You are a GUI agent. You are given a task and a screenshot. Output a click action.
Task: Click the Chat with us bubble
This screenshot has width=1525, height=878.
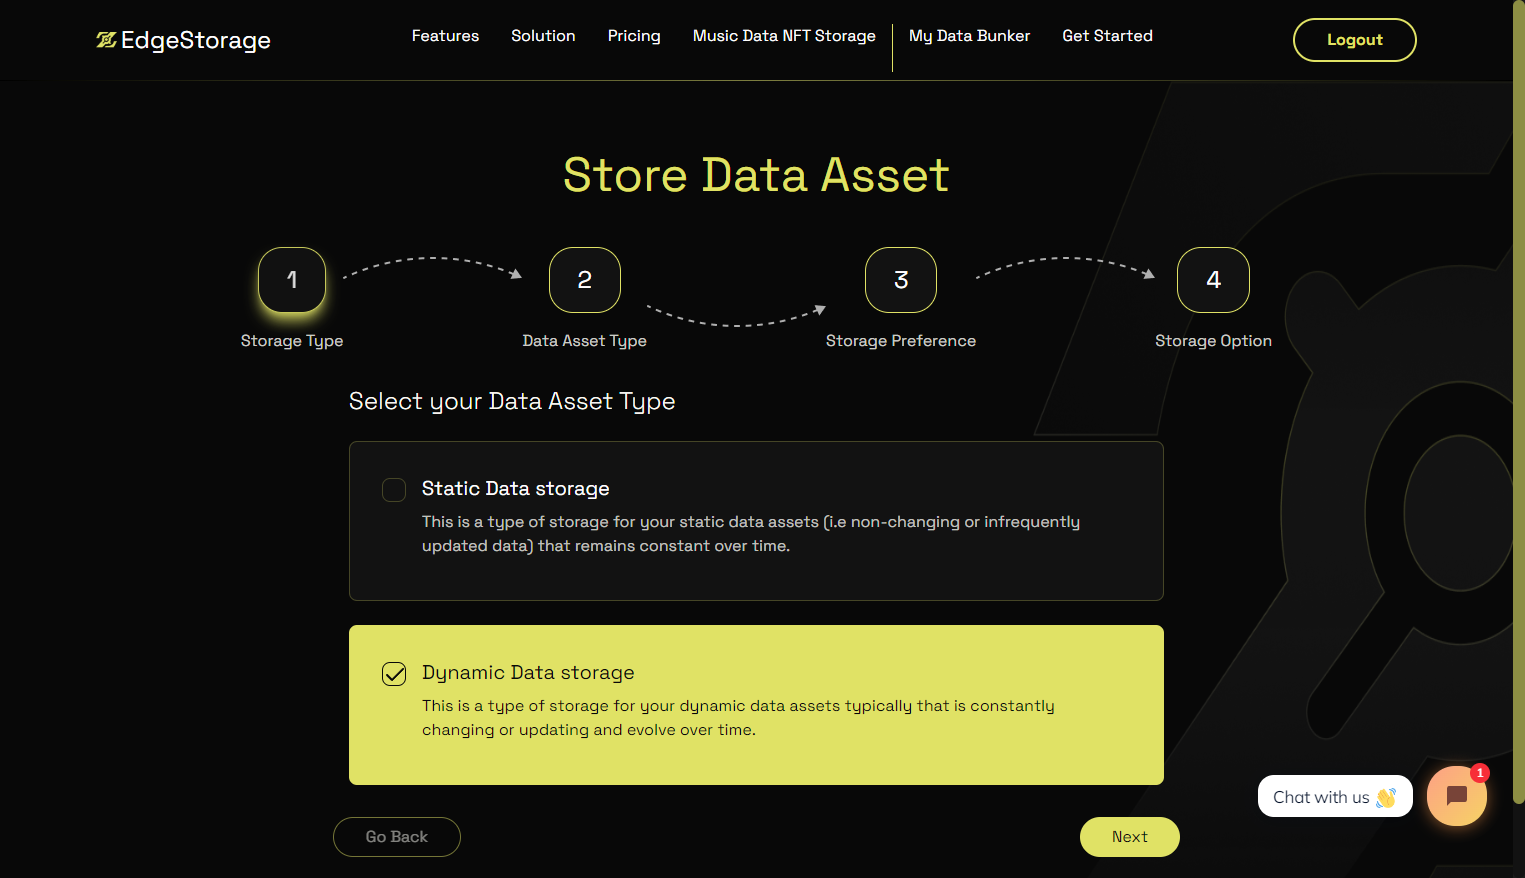[1335, 796]
